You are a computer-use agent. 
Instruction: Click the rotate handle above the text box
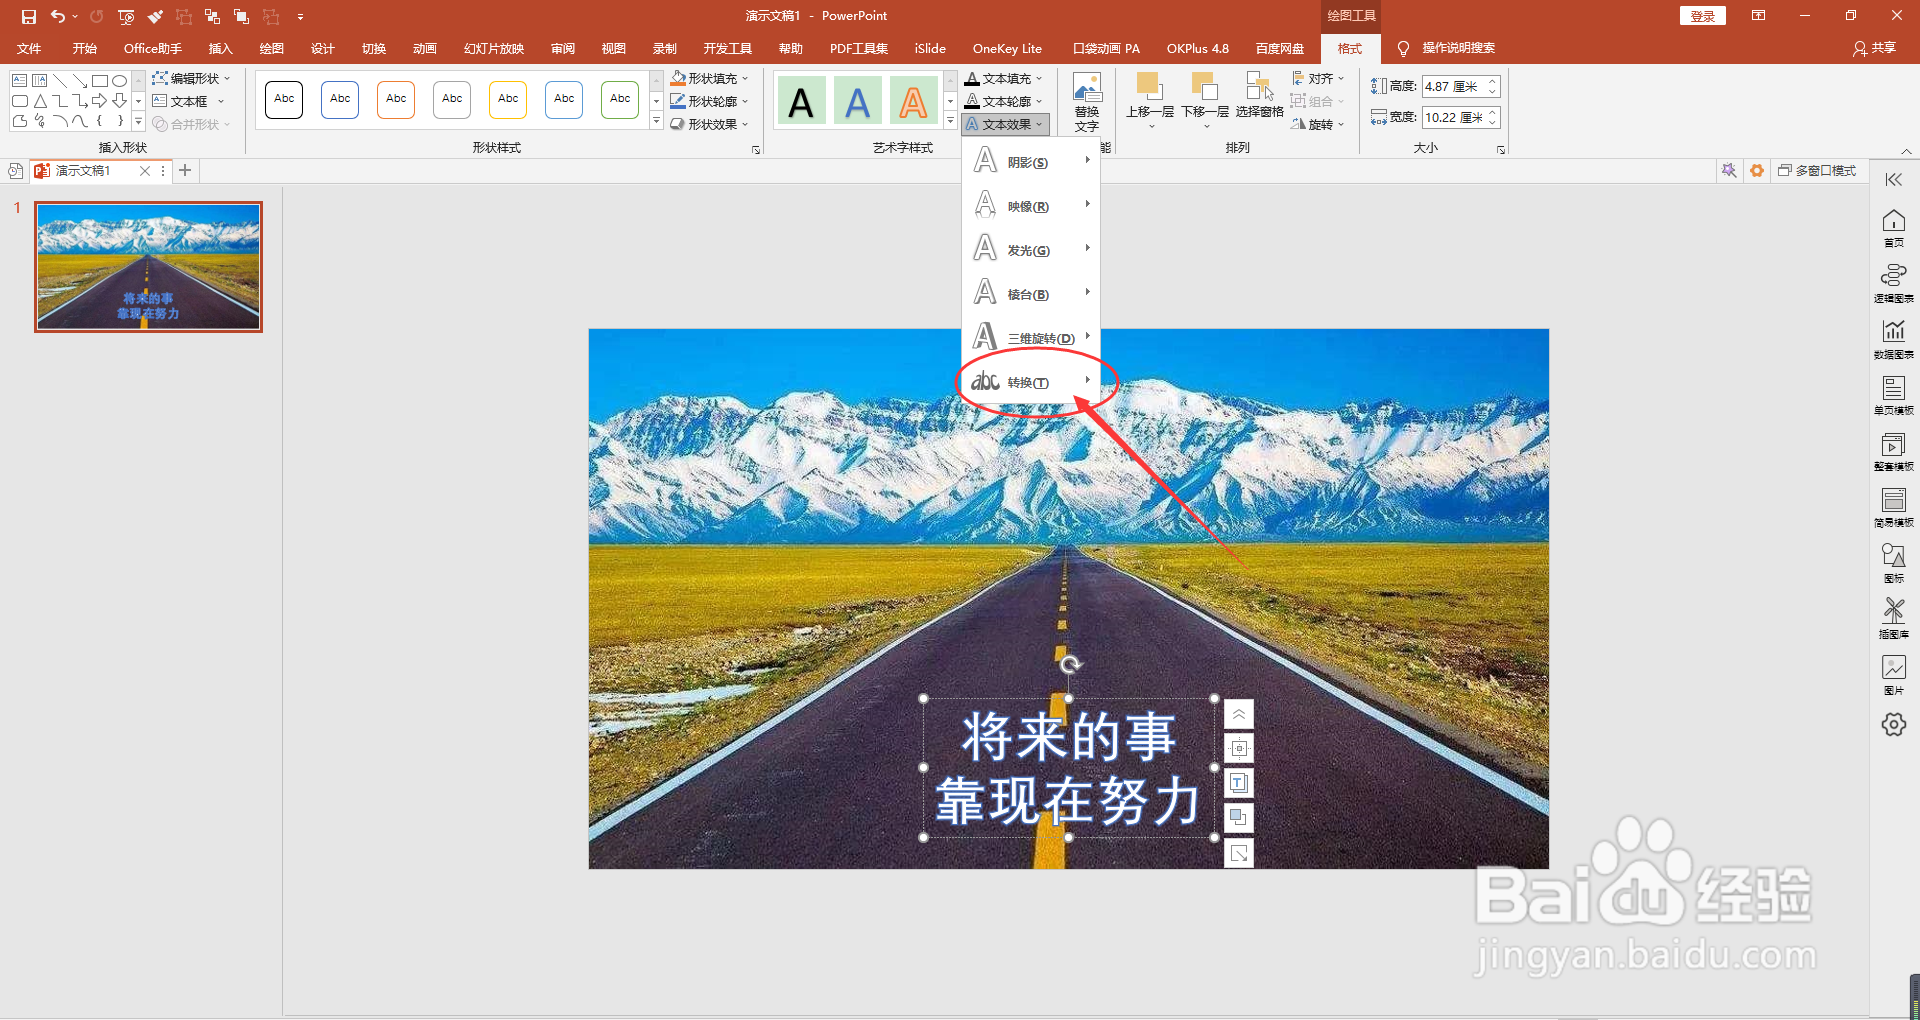pos(1070,665)
